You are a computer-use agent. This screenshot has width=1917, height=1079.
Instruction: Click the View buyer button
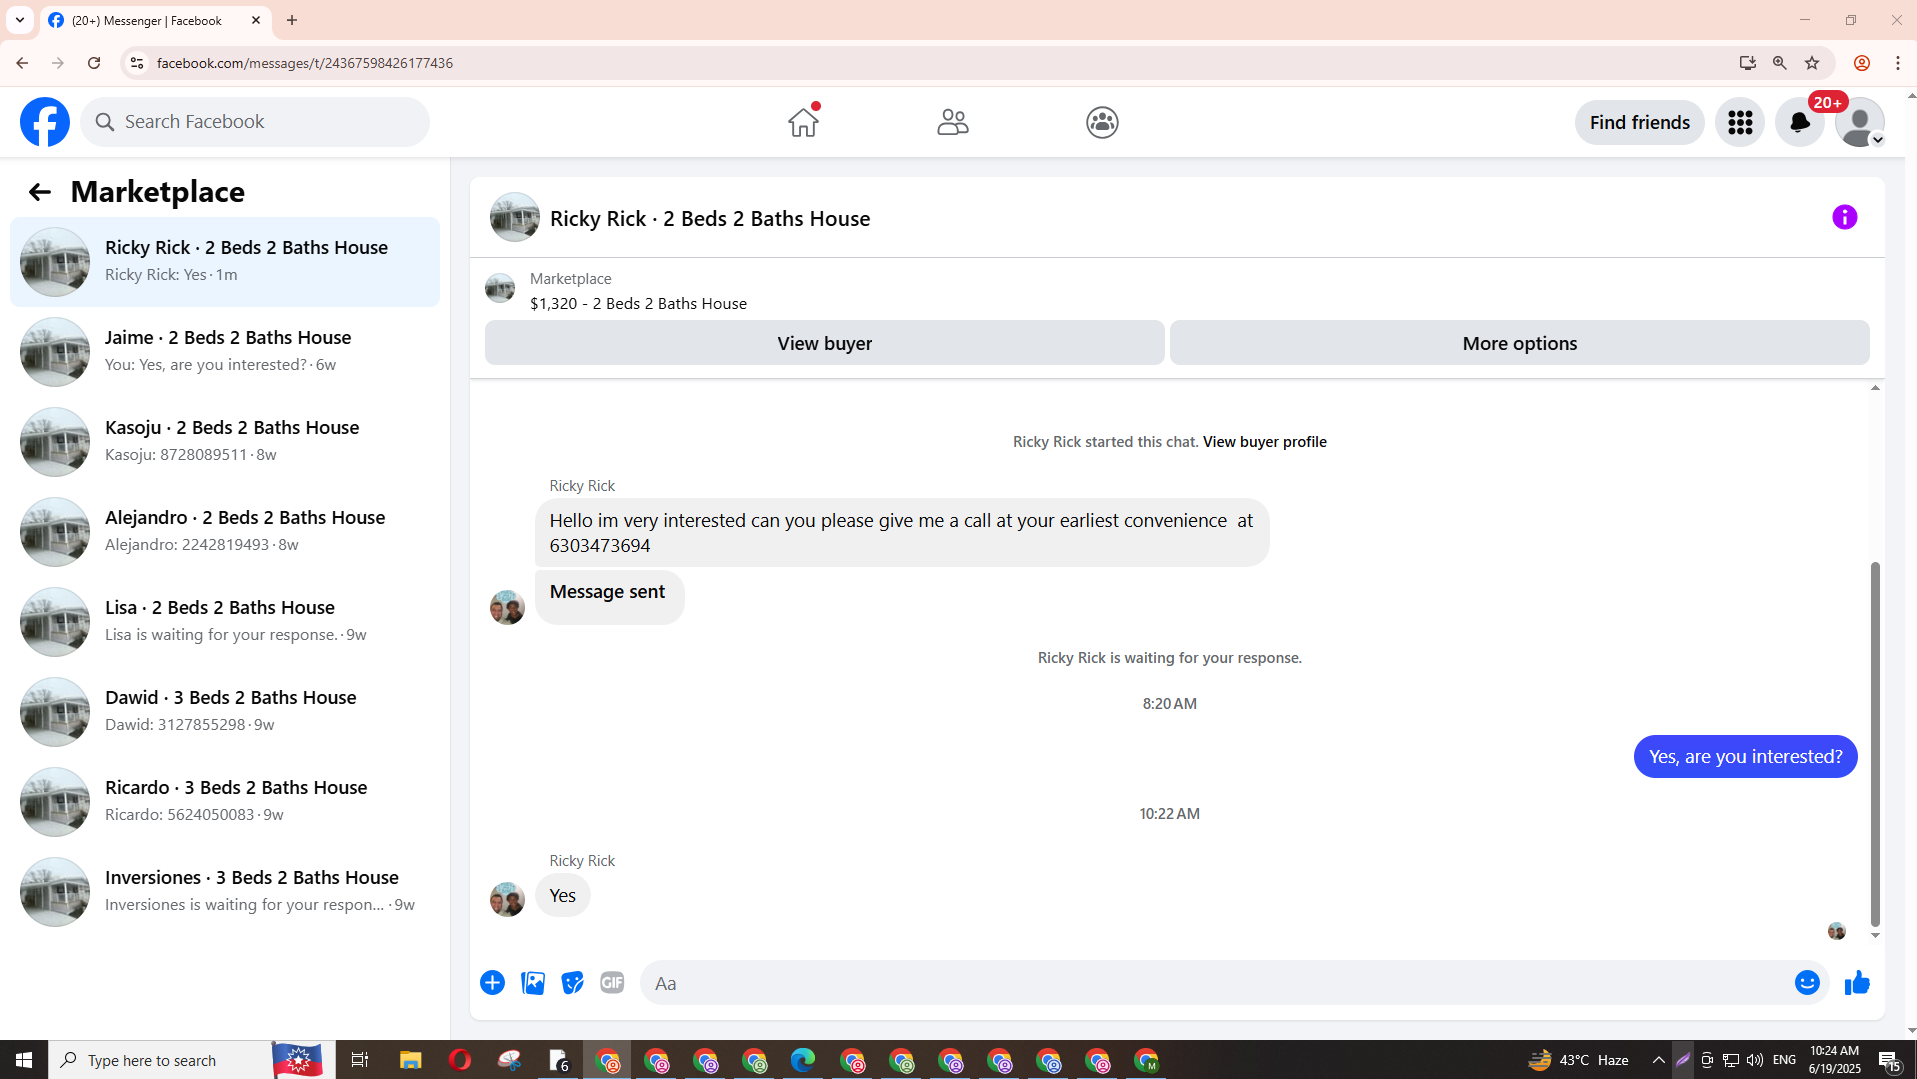(825, 343)
